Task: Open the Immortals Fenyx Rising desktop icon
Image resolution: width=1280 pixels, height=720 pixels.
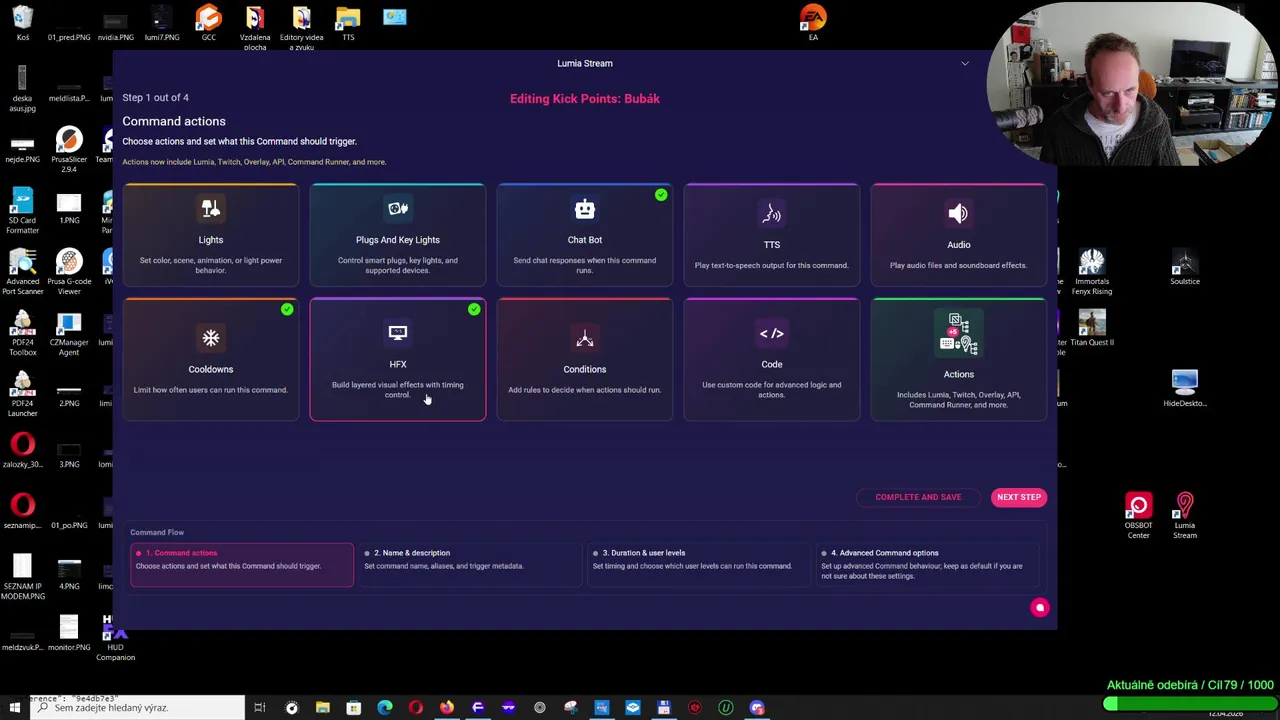Action: [x=1092, y=272]
